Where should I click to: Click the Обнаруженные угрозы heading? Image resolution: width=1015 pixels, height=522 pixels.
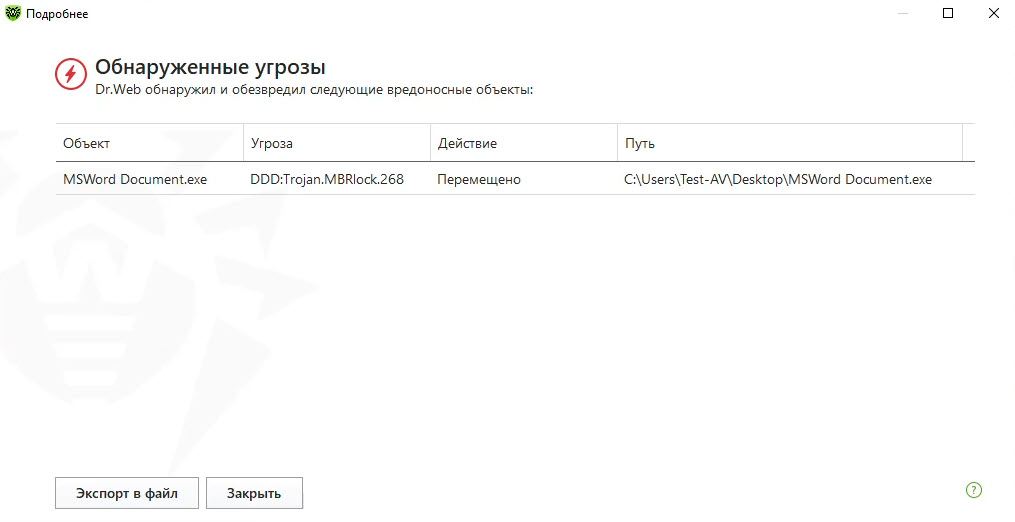(x=210, y=67)
